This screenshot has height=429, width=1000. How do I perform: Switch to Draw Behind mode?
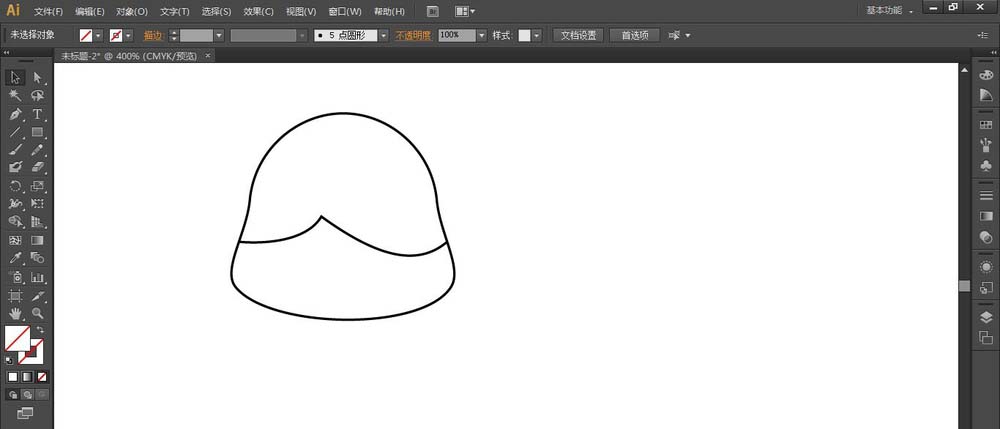point(27,395)
